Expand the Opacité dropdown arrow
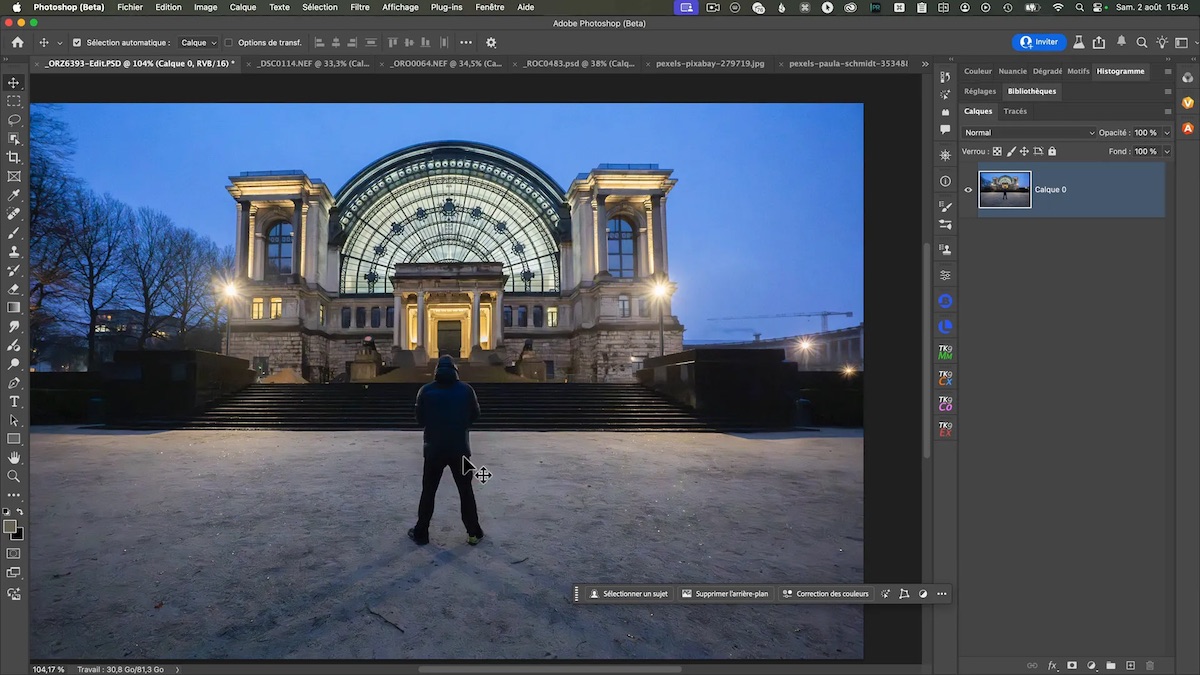This screenshot has width=1200, height=675. 1166,132
